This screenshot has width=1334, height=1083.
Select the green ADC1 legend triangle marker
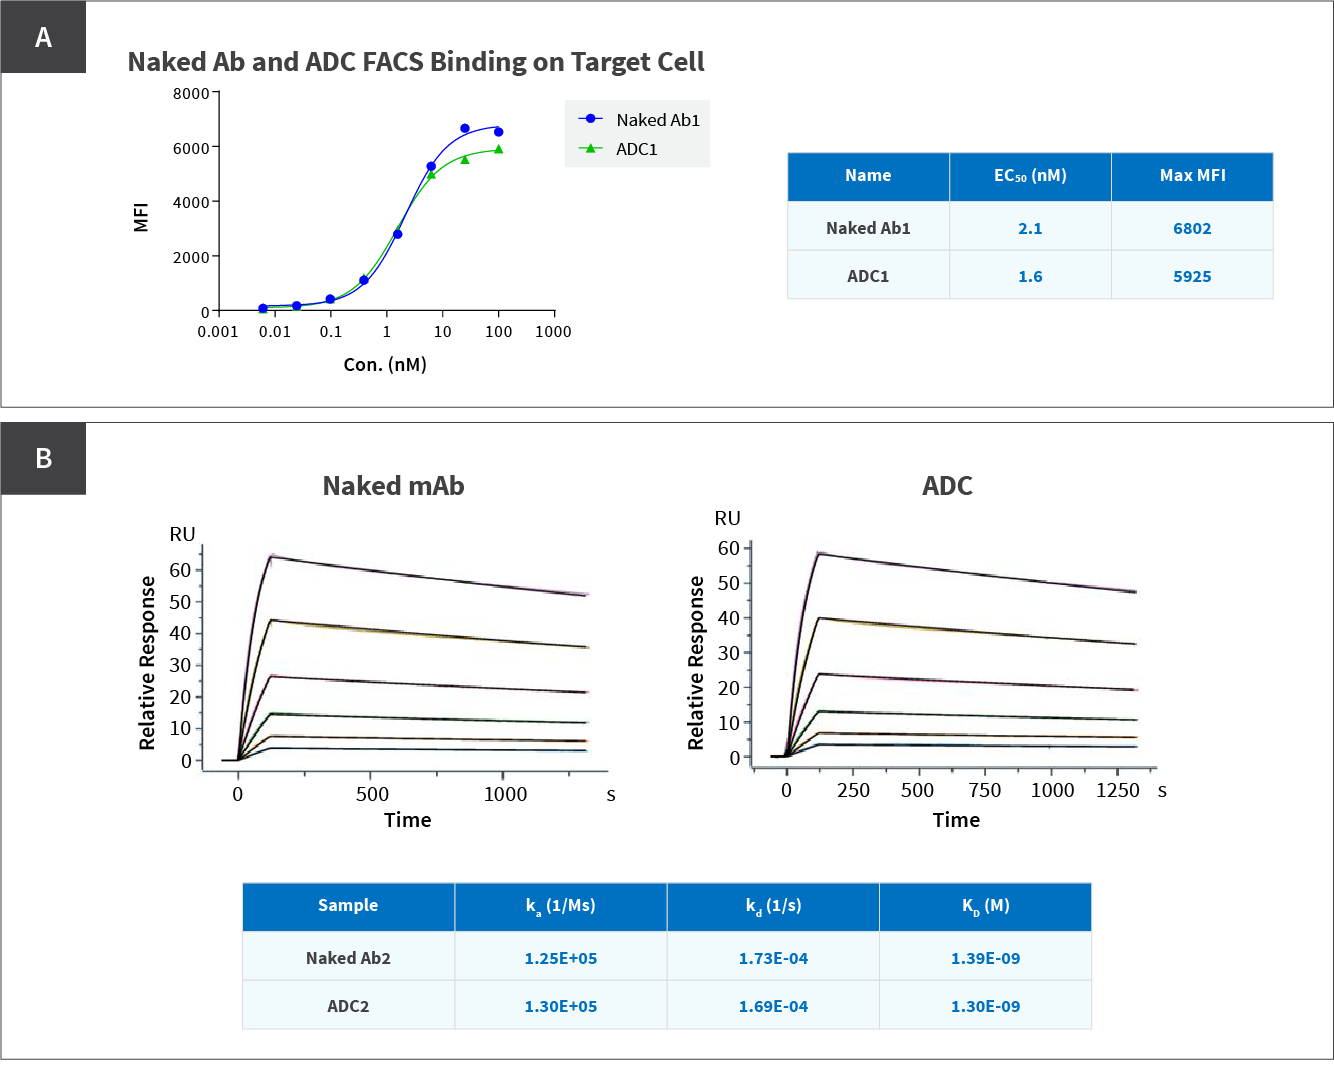click(591, 149)
